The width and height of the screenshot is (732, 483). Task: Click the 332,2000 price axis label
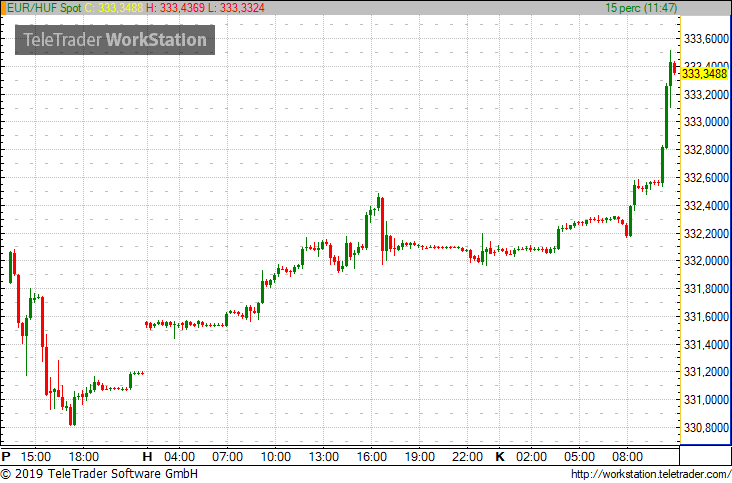click(x=706, y=233)
